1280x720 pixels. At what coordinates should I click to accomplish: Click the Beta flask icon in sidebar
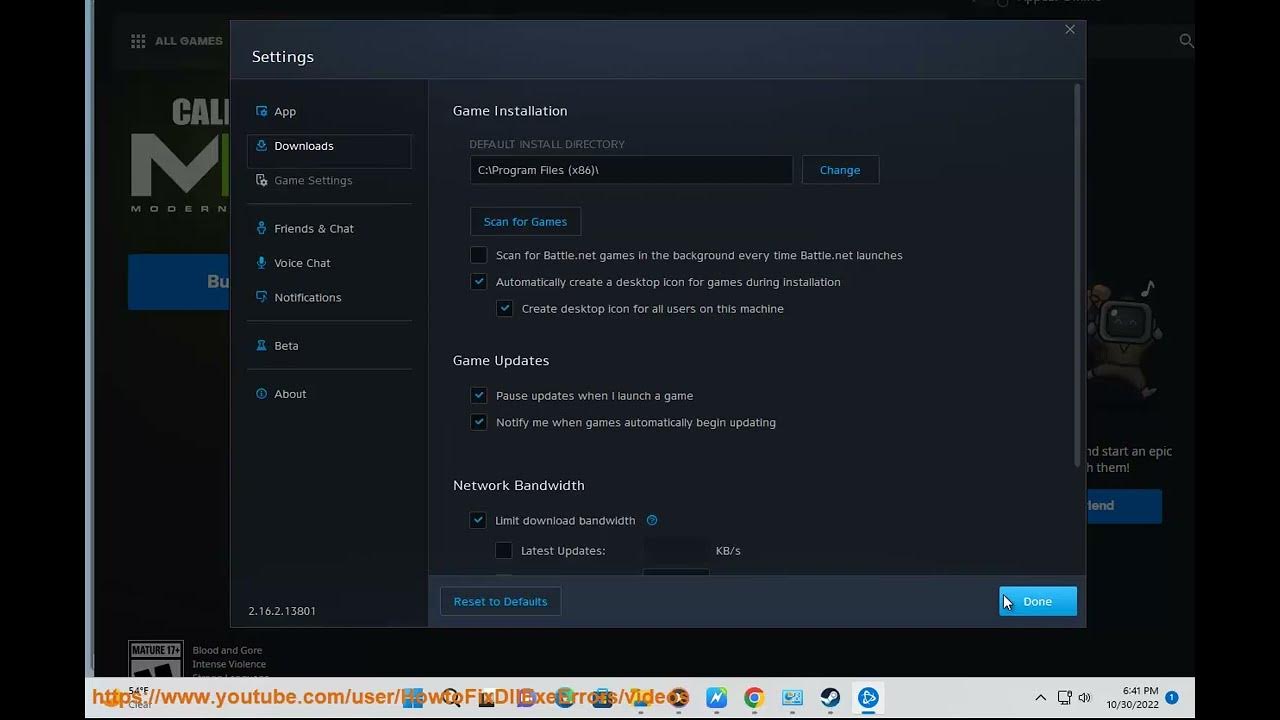(x=262, y=346)
